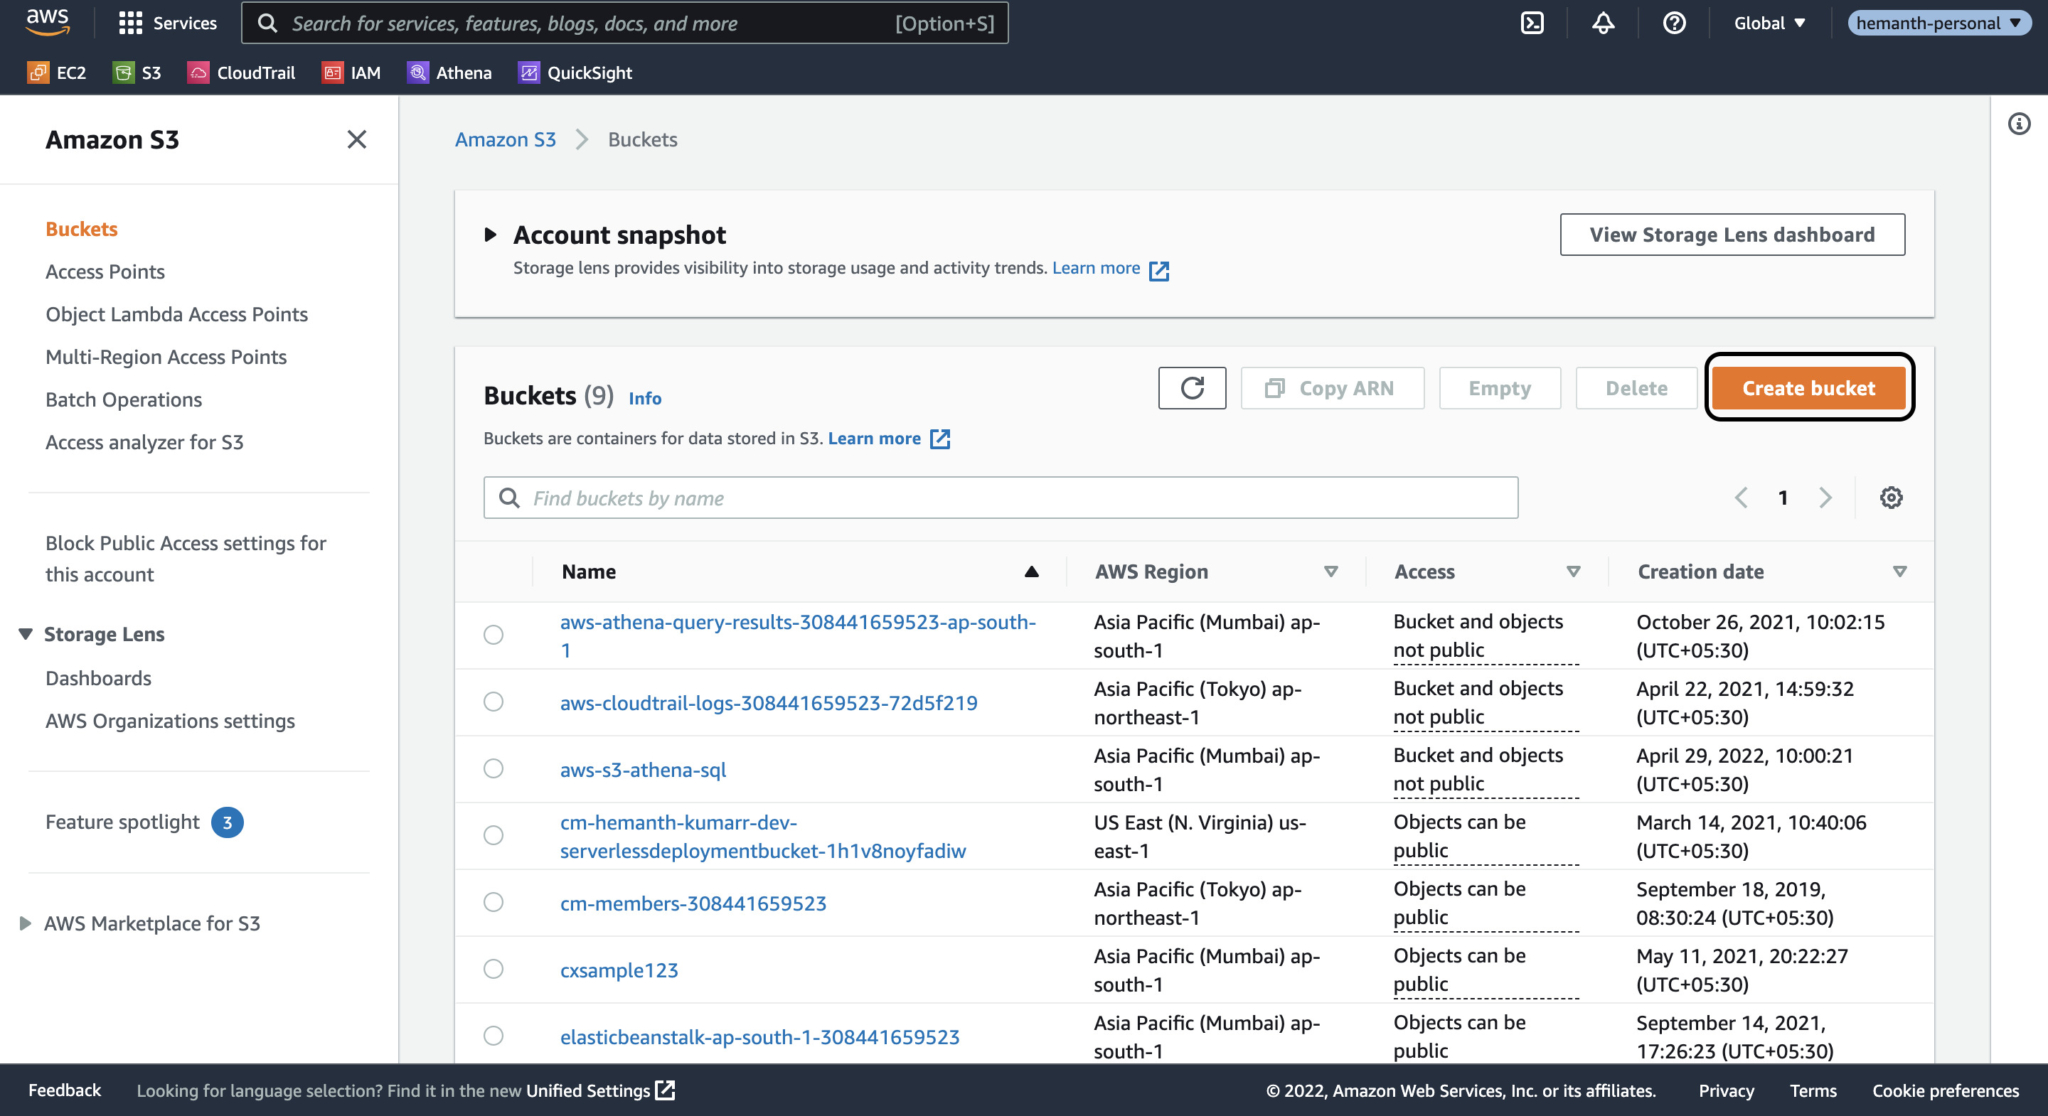The image size is (2048, 1116).
Task: Select the aws-s3-athena-sql bucket radio button
Action: [493, 768]
